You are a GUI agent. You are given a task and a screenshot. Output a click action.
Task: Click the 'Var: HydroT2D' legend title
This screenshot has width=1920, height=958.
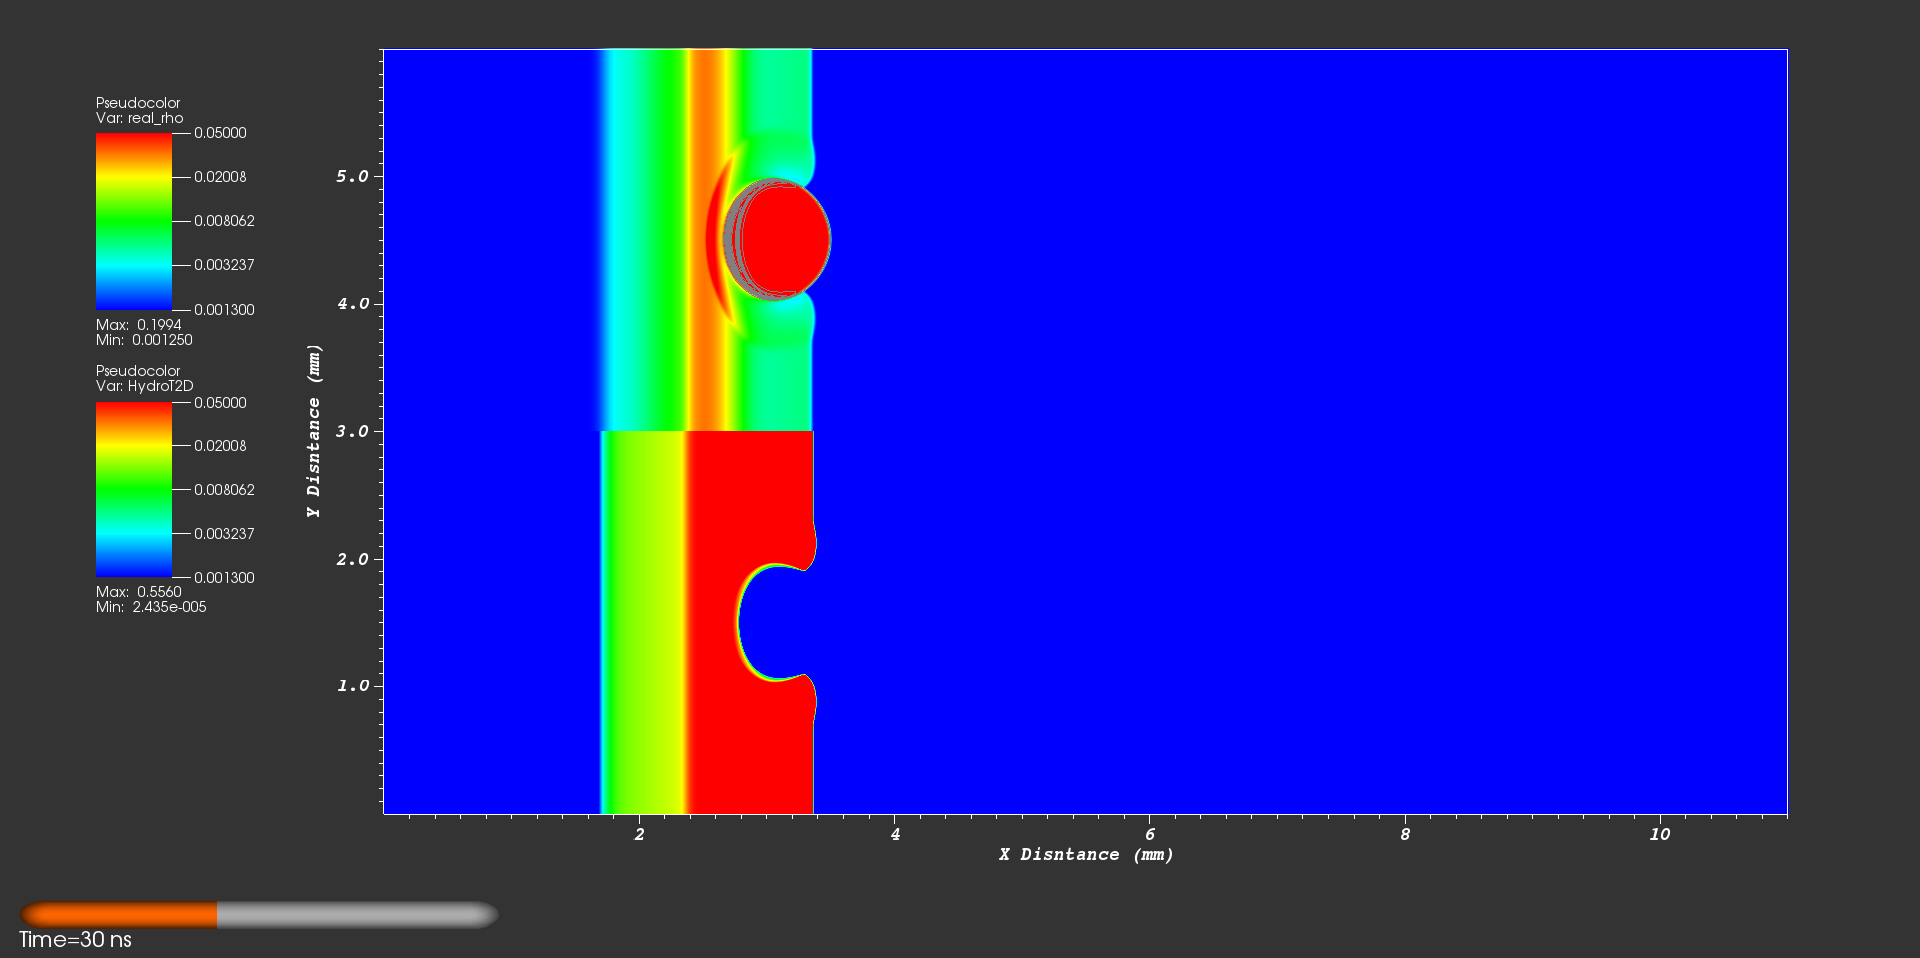pyautogui.click(x=145, y=386)
